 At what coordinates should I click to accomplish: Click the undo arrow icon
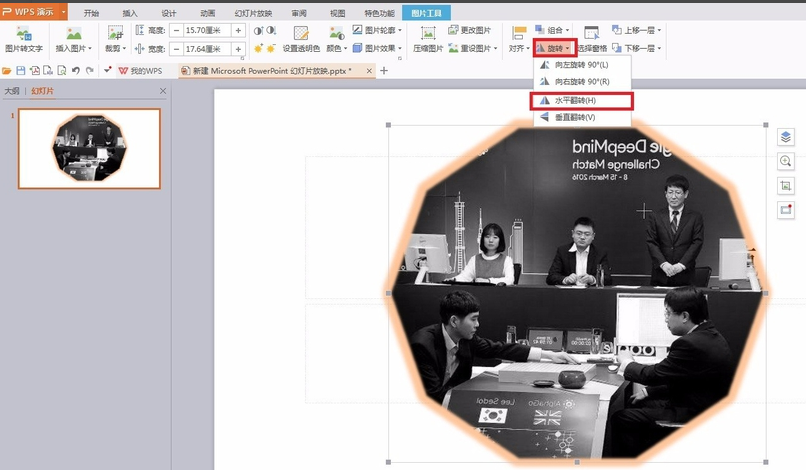point(76,71)
